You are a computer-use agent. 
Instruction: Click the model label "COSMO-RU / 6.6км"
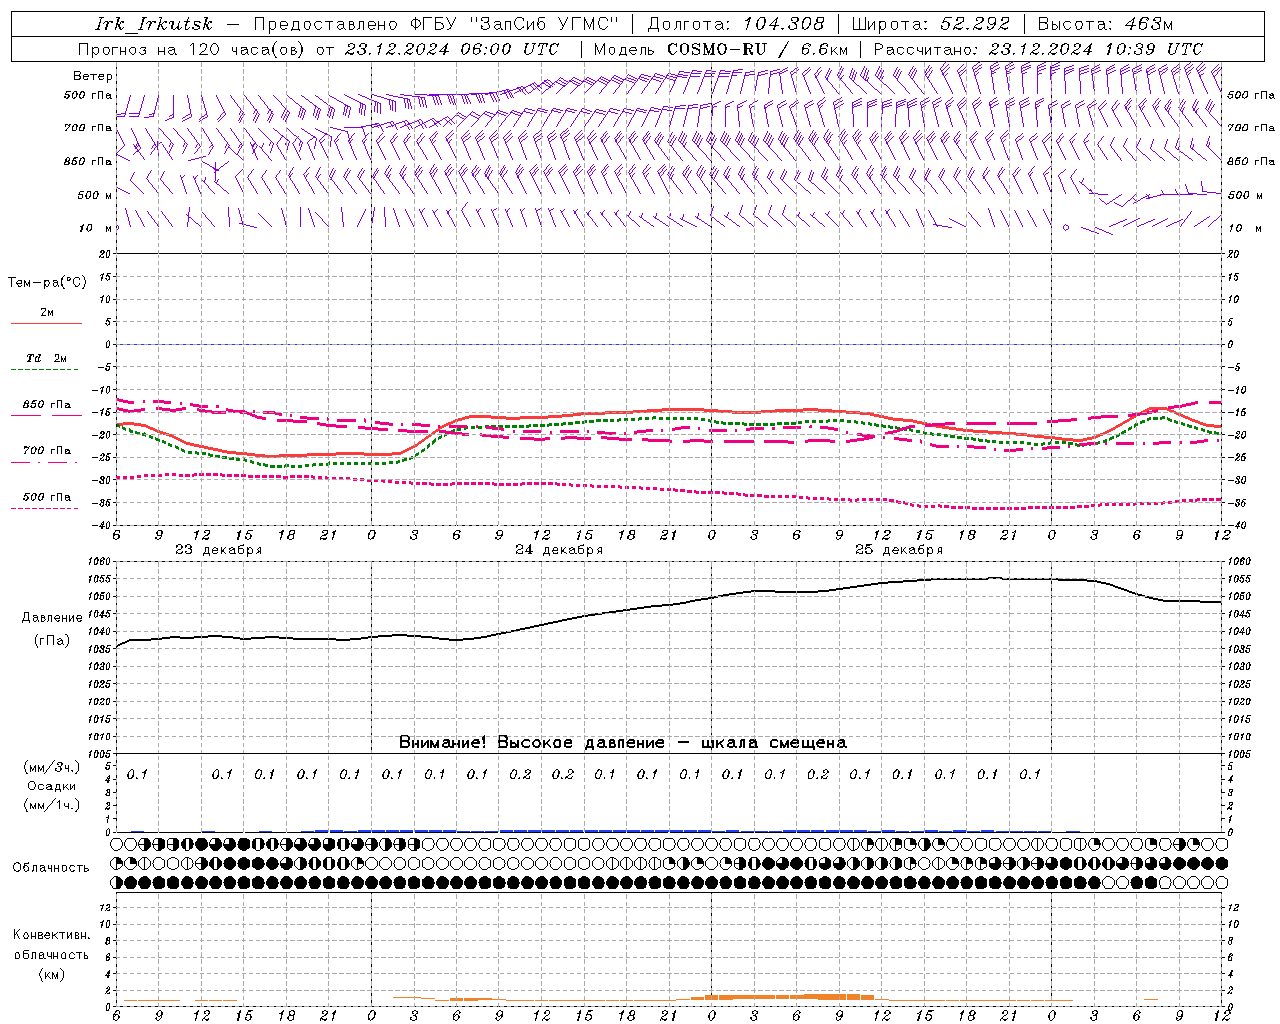point(757,49)
